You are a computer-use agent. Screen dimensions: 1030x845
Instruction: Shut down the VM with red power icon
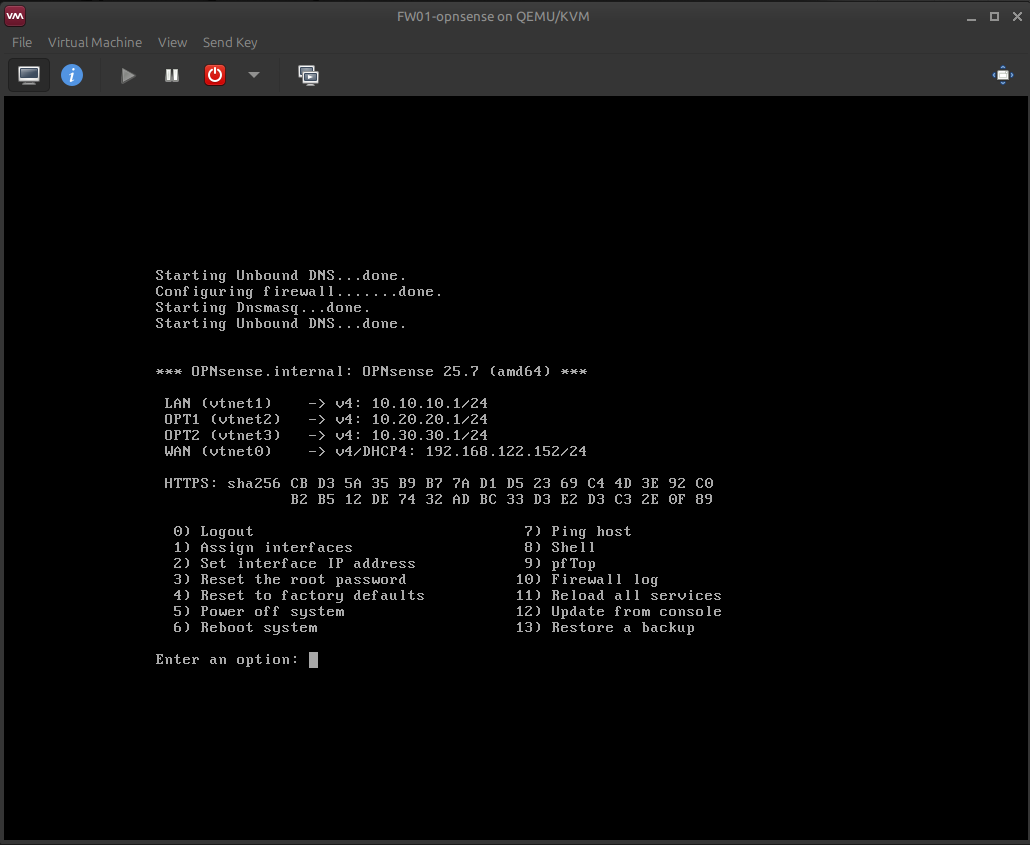[214, 74]
